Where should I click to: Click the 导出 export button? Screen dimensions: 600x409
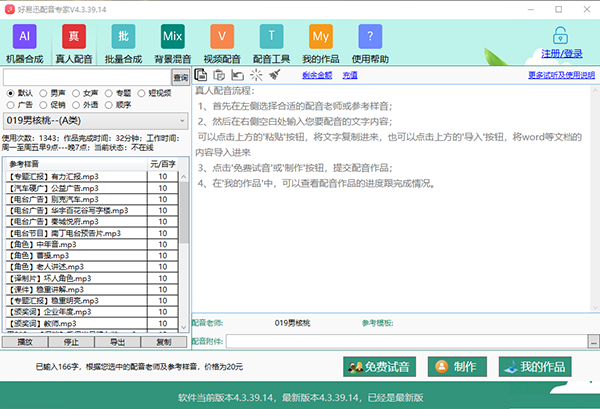tap(117, 342)
